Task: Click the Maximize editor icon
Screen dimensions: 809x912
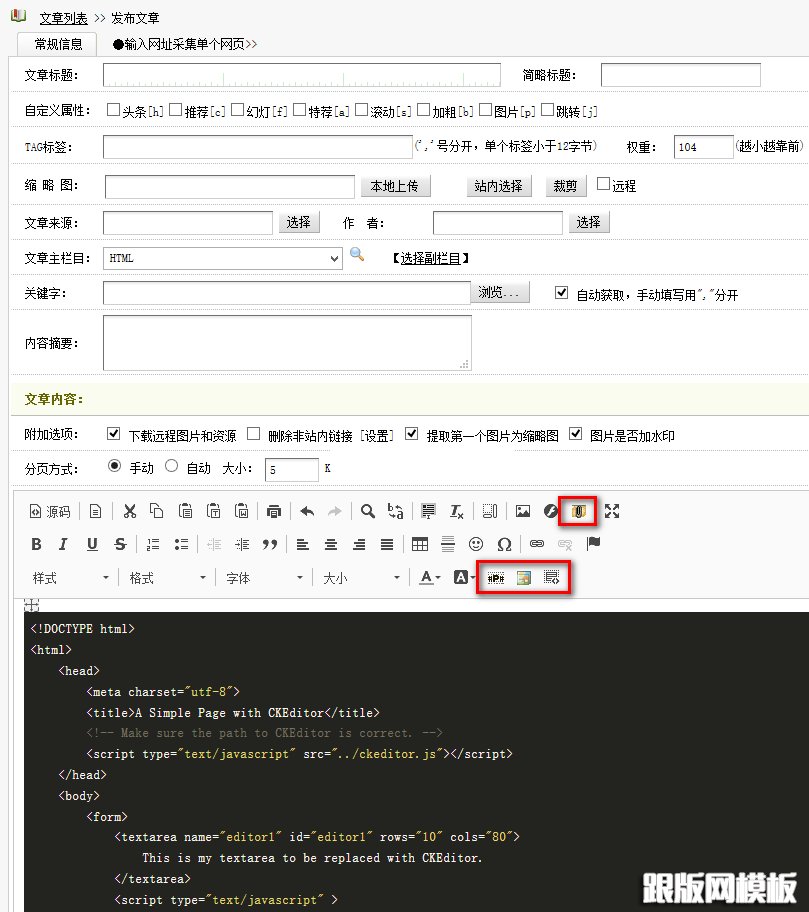Action: click(612, 511)
